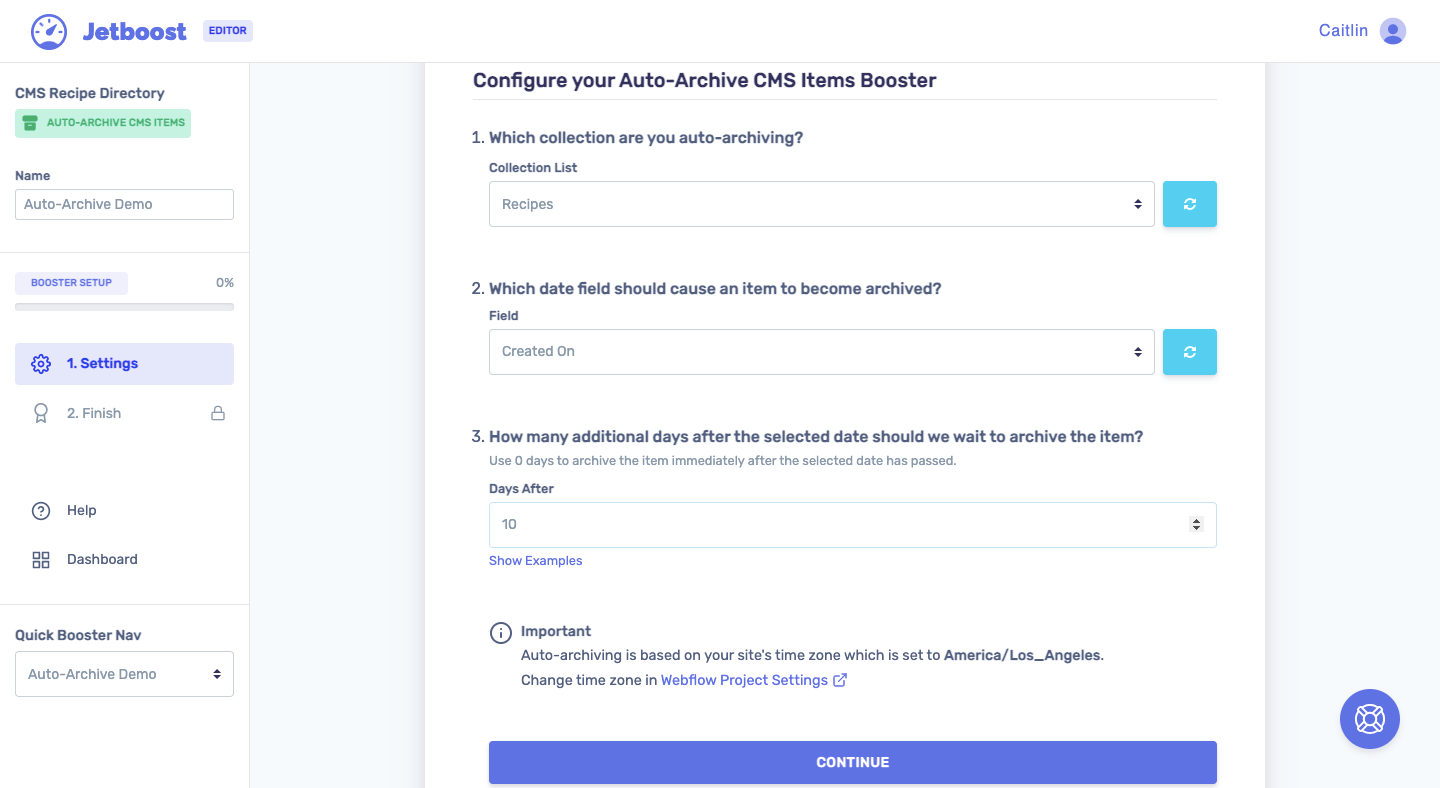
Task: Click the lock icon next to Finish
Action: coord(217,412)
